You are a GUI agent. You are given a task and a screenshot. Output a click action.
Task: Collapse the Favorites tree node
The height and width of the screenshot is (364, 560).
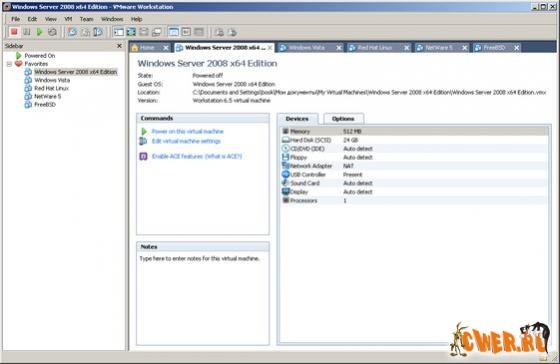(x=9, y=64)
